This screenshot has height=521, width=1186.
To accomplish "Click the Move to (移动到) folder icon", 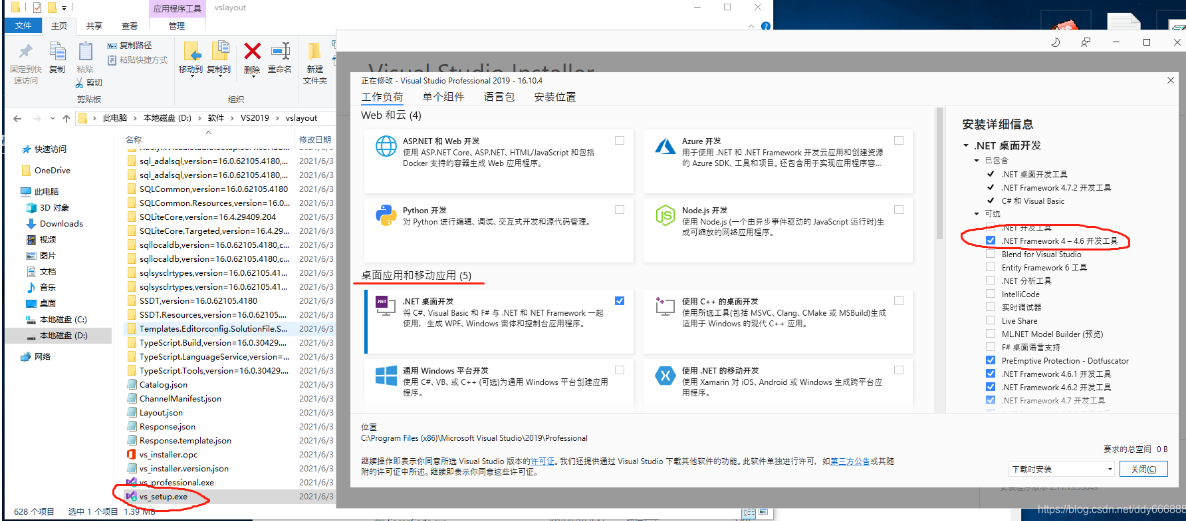I will [191, 51].
